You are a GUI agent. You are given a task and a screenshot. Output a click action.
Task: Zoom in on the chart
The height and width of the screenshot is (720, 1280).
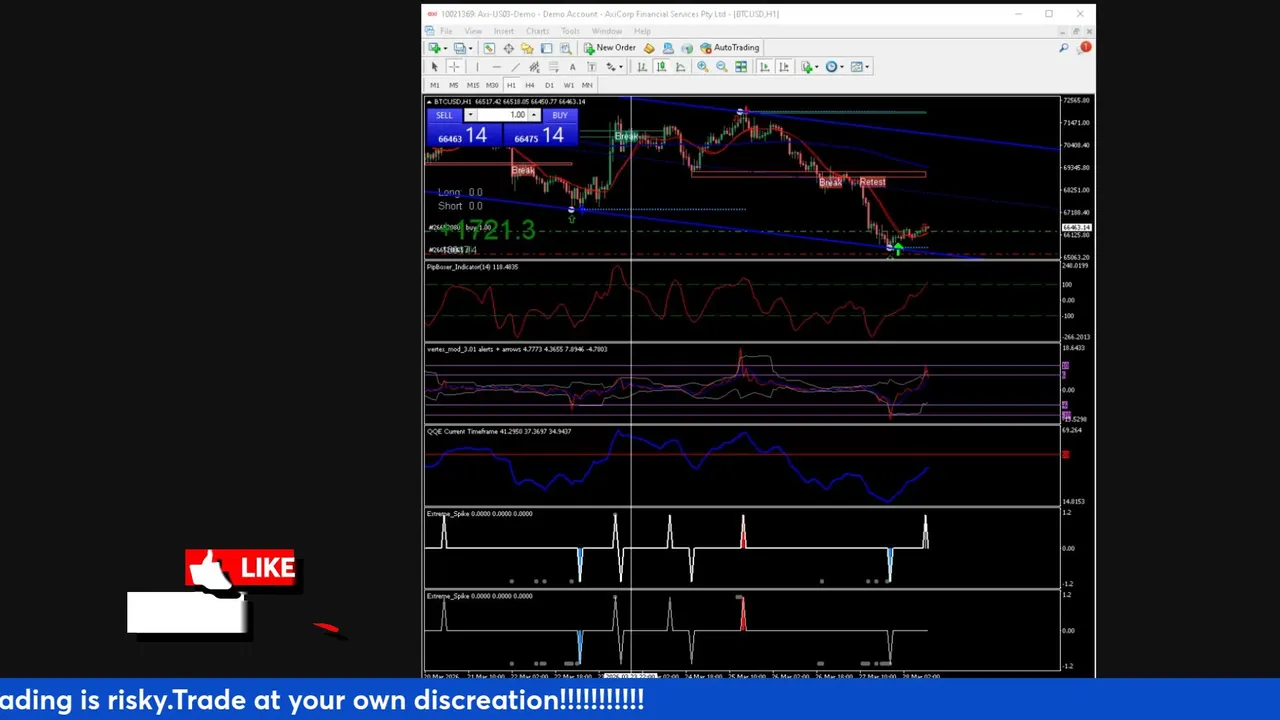click(x=702, y=67)
